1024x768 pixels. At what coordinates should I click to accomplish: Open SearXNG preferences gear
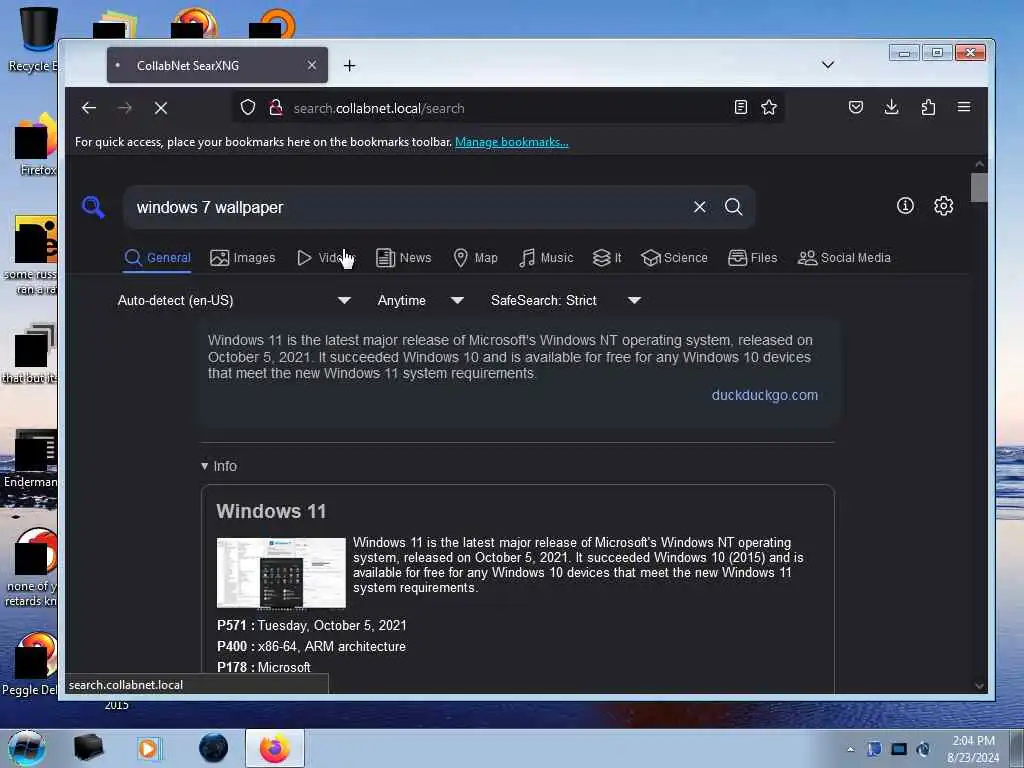point(943,206)
